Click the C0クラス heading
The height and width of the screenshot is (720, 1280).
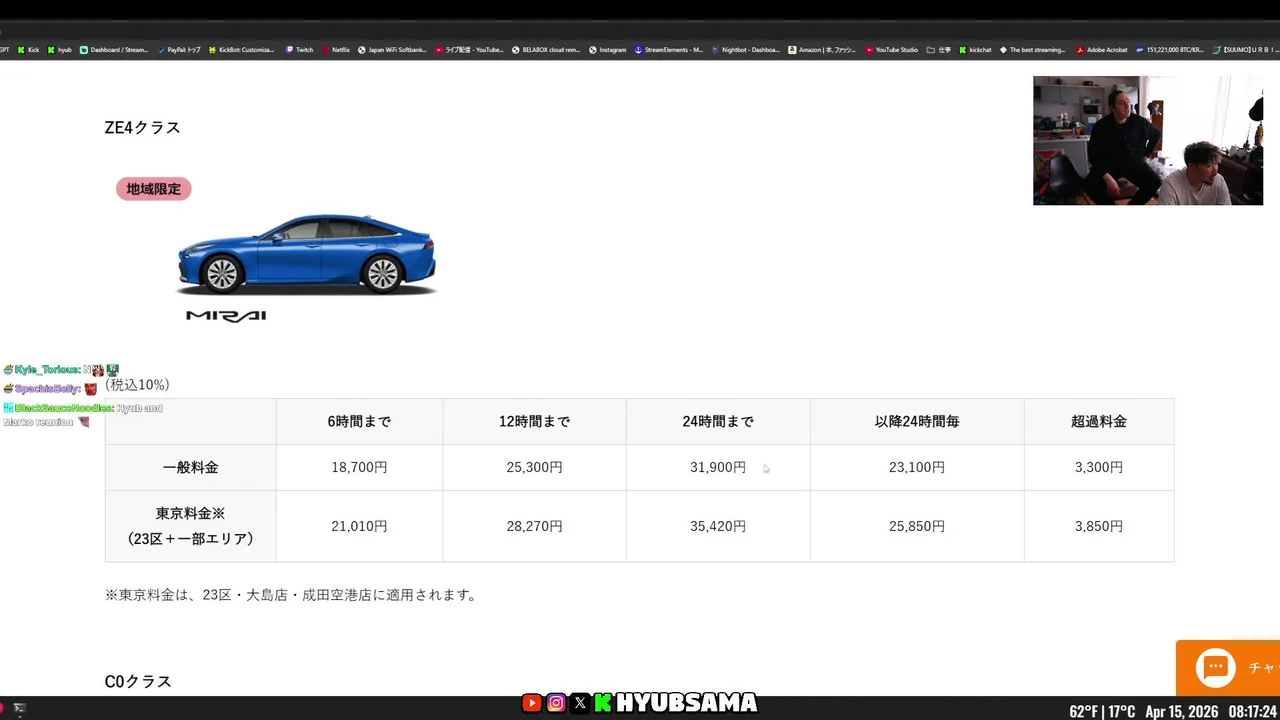point(138,681)
